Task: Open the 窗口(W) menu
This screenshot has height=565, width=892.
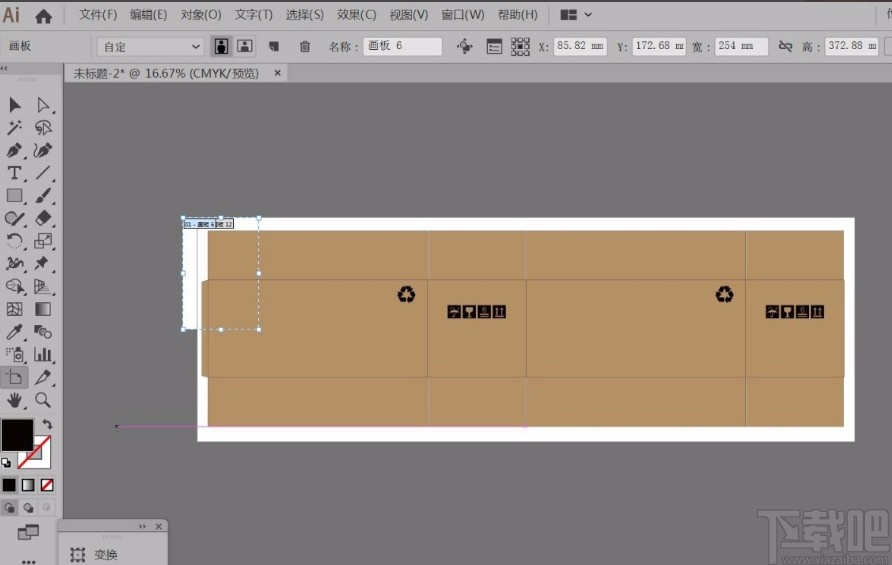Action: tap(462, 15)
